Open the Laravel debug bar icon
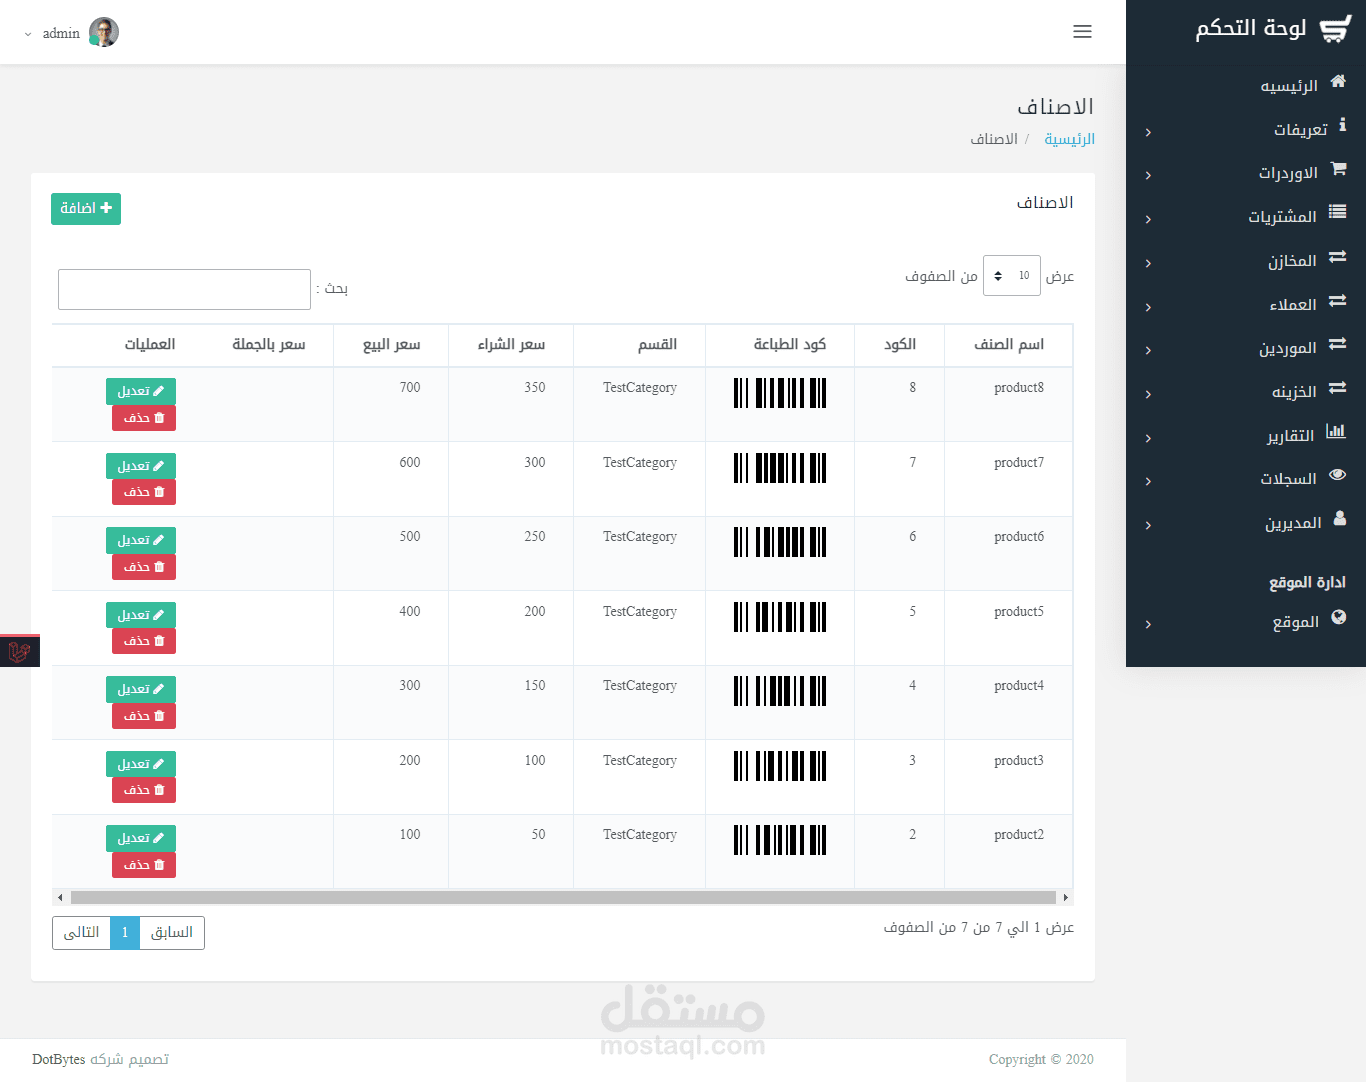This screenshot has height=1082, width=1366. point(19,652)
